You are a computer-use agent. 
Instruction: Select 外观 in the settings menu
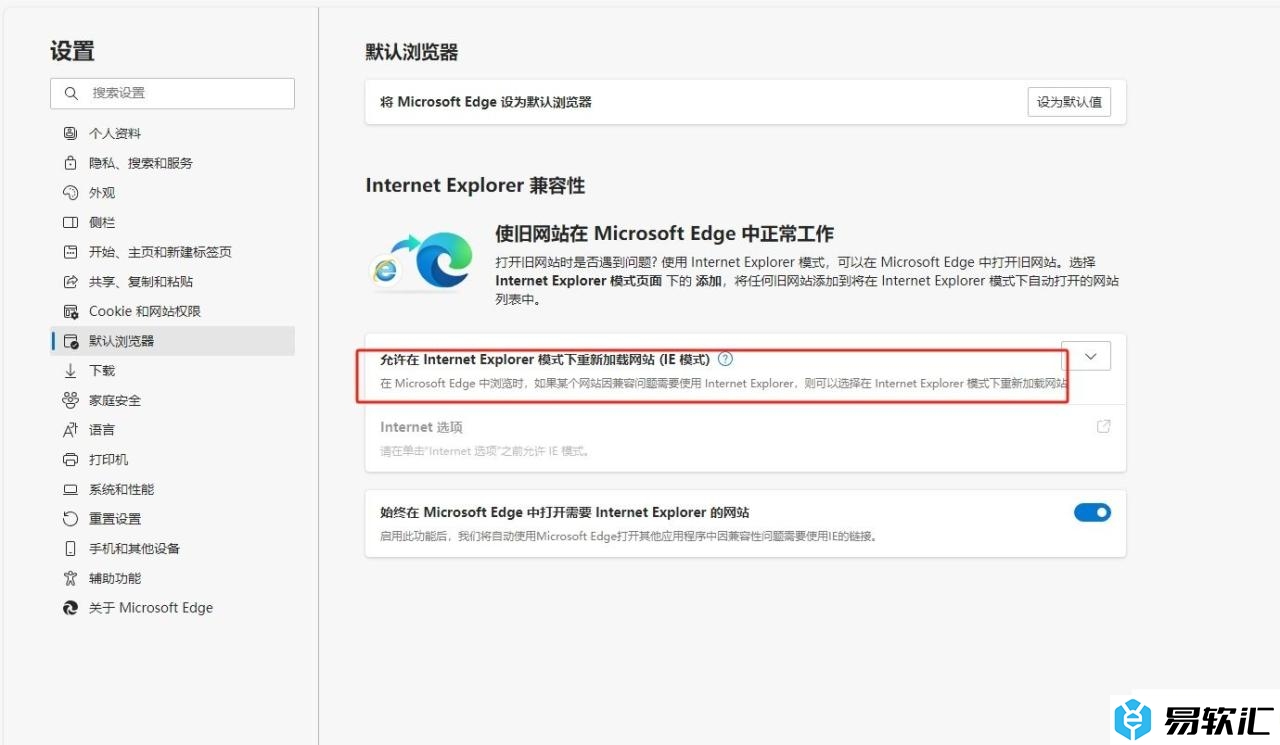(x=172, y=193)
